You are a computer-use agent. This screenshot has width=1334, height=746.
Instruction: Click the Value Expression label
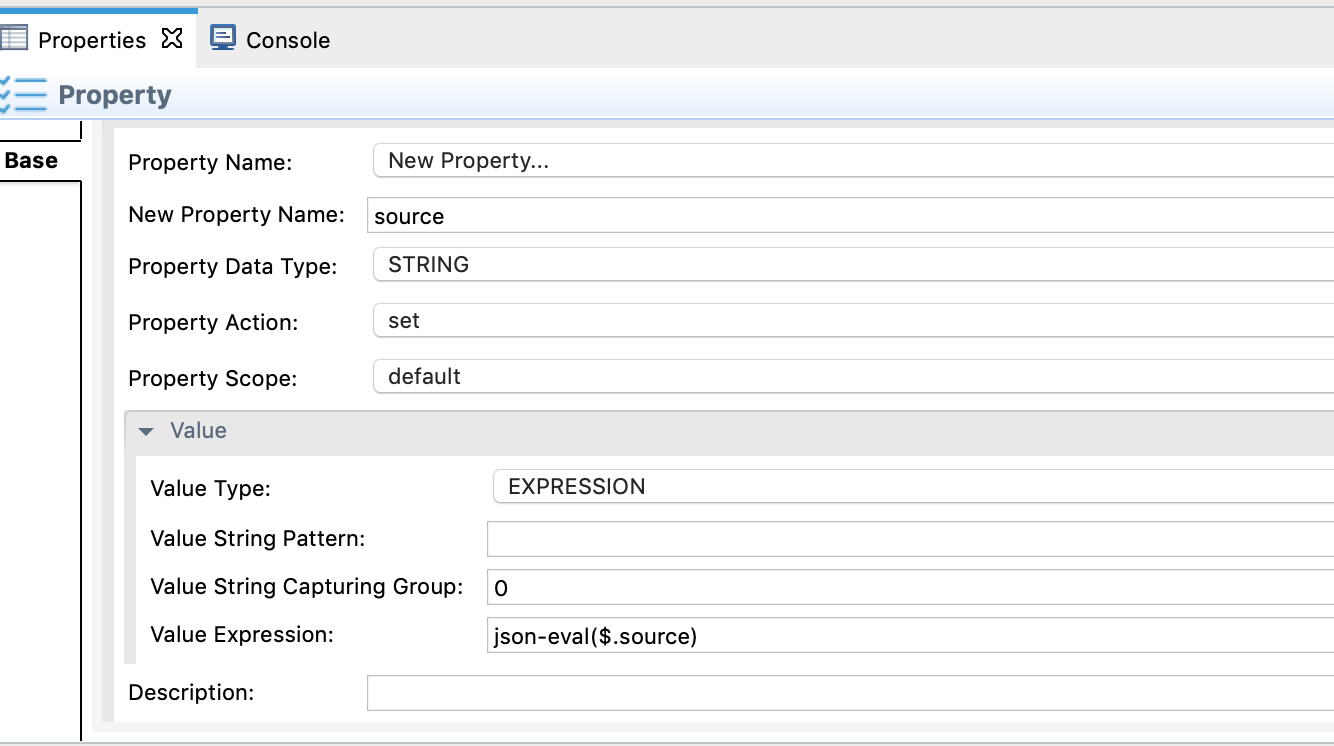tap(241, 634)
